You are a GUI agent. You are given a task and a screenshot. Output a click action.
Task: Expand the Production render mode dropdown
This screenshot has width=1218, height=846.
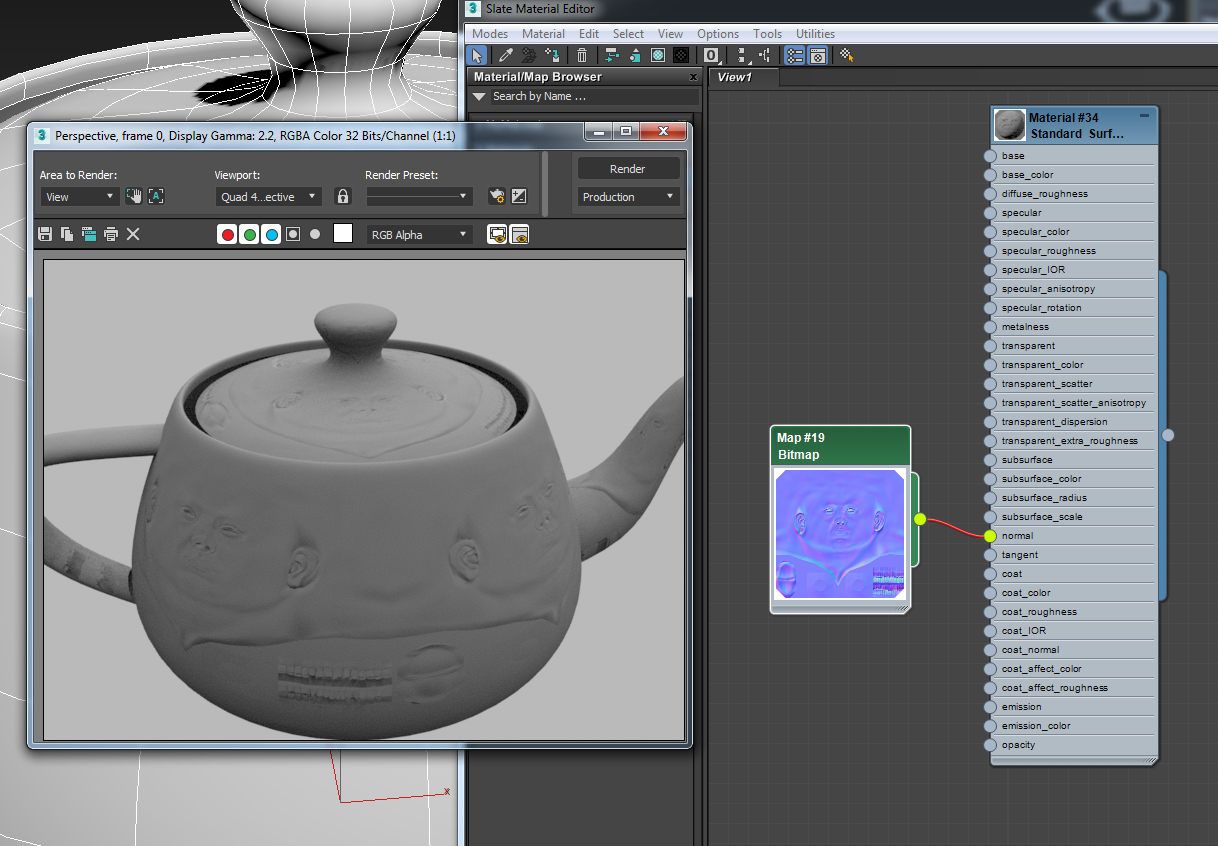(628, 197)
